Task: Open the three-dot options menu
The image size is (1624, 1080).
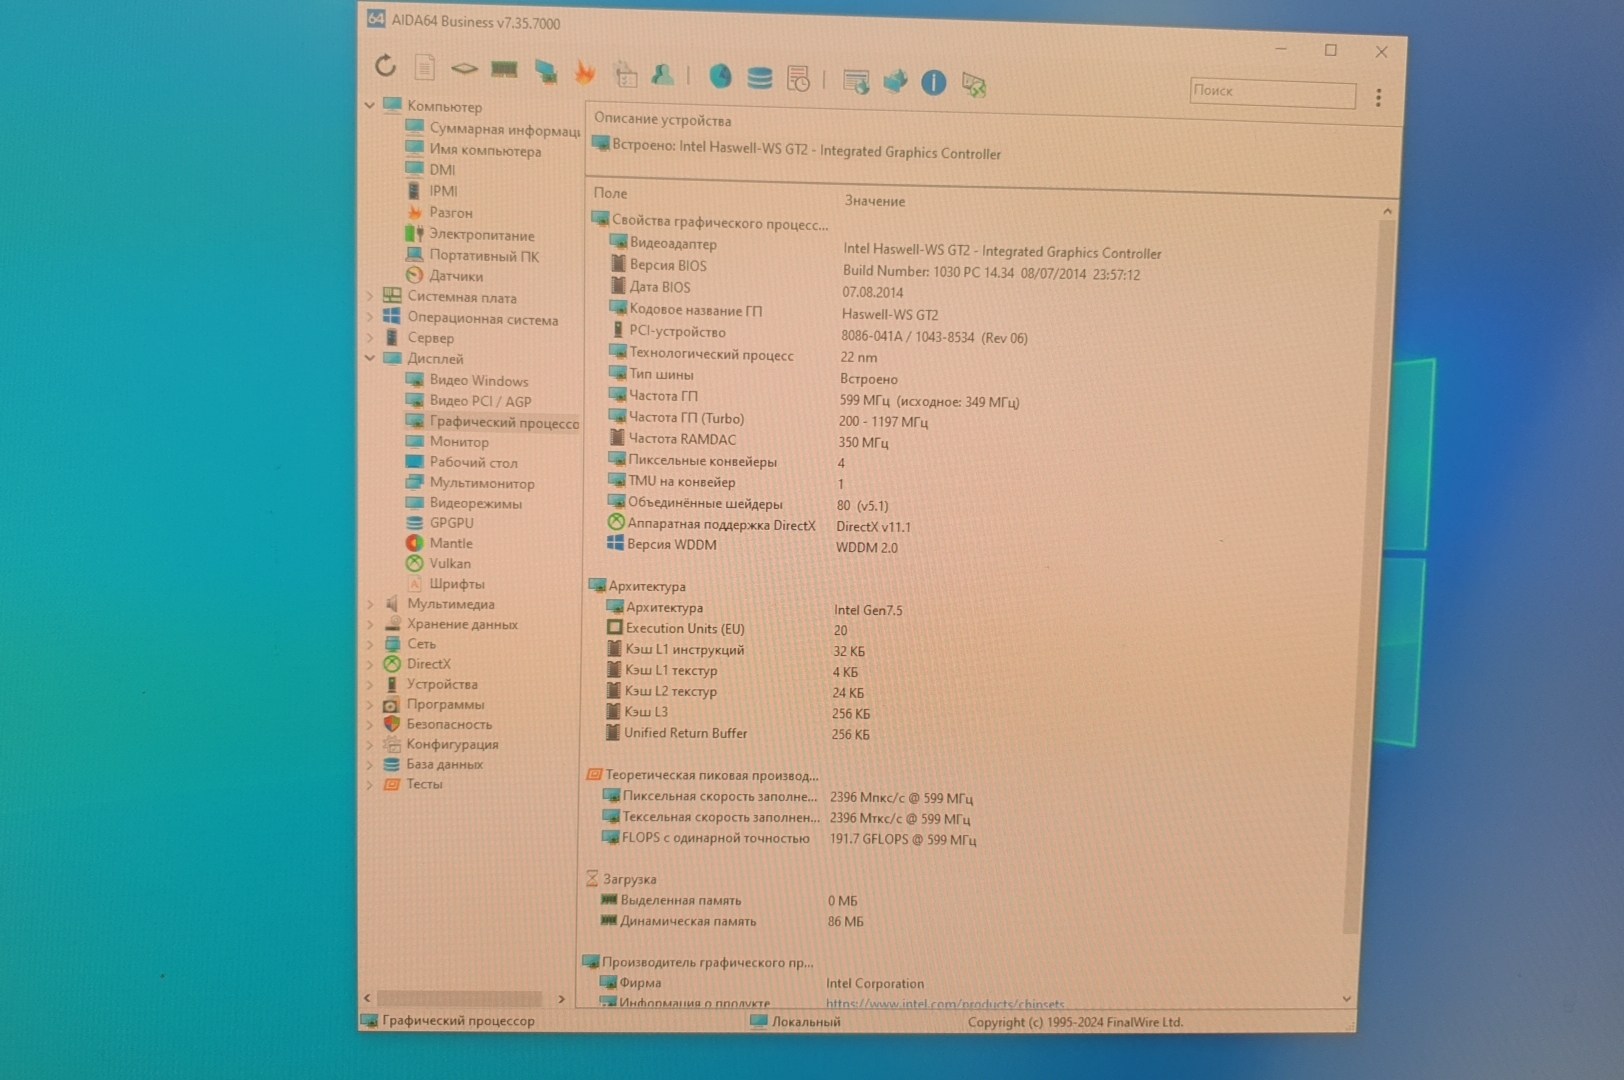Action: click(1378, 97)
